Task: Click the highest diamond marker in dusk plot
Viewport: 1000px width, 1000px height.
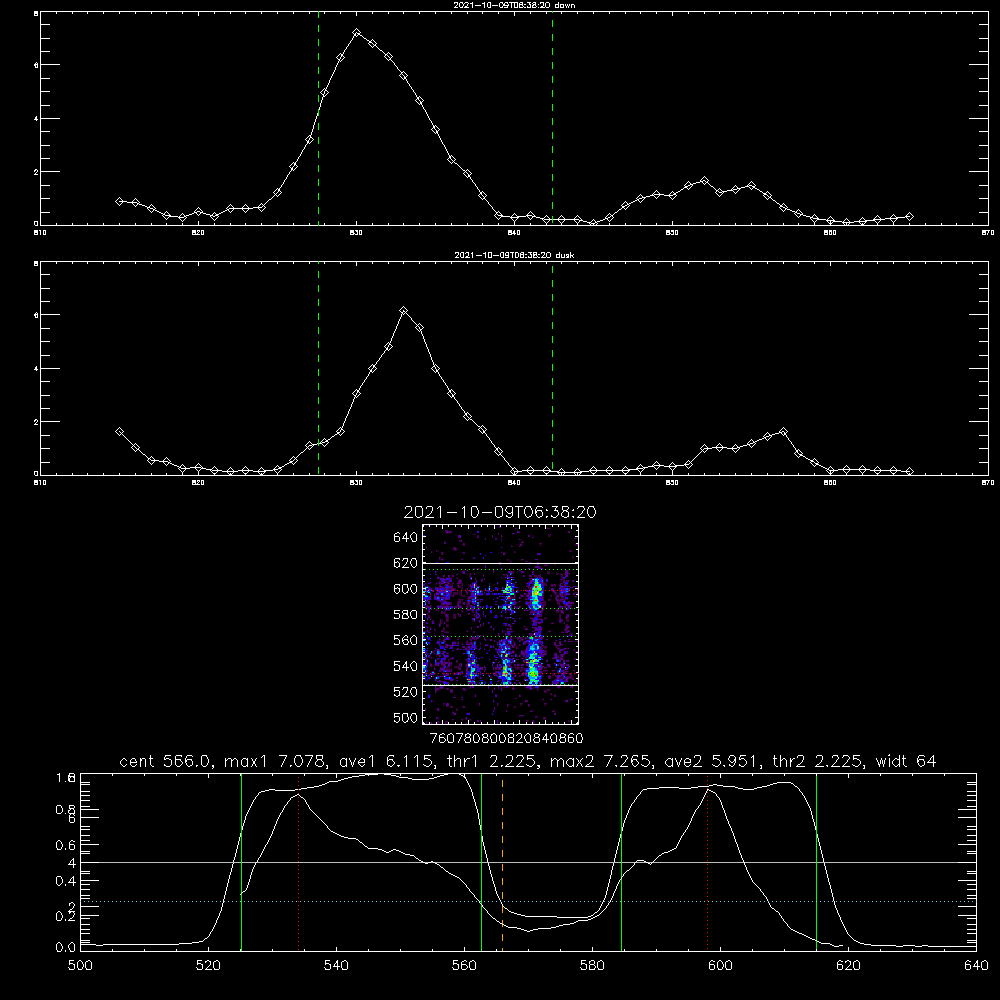Action: [x=403, y=311]
